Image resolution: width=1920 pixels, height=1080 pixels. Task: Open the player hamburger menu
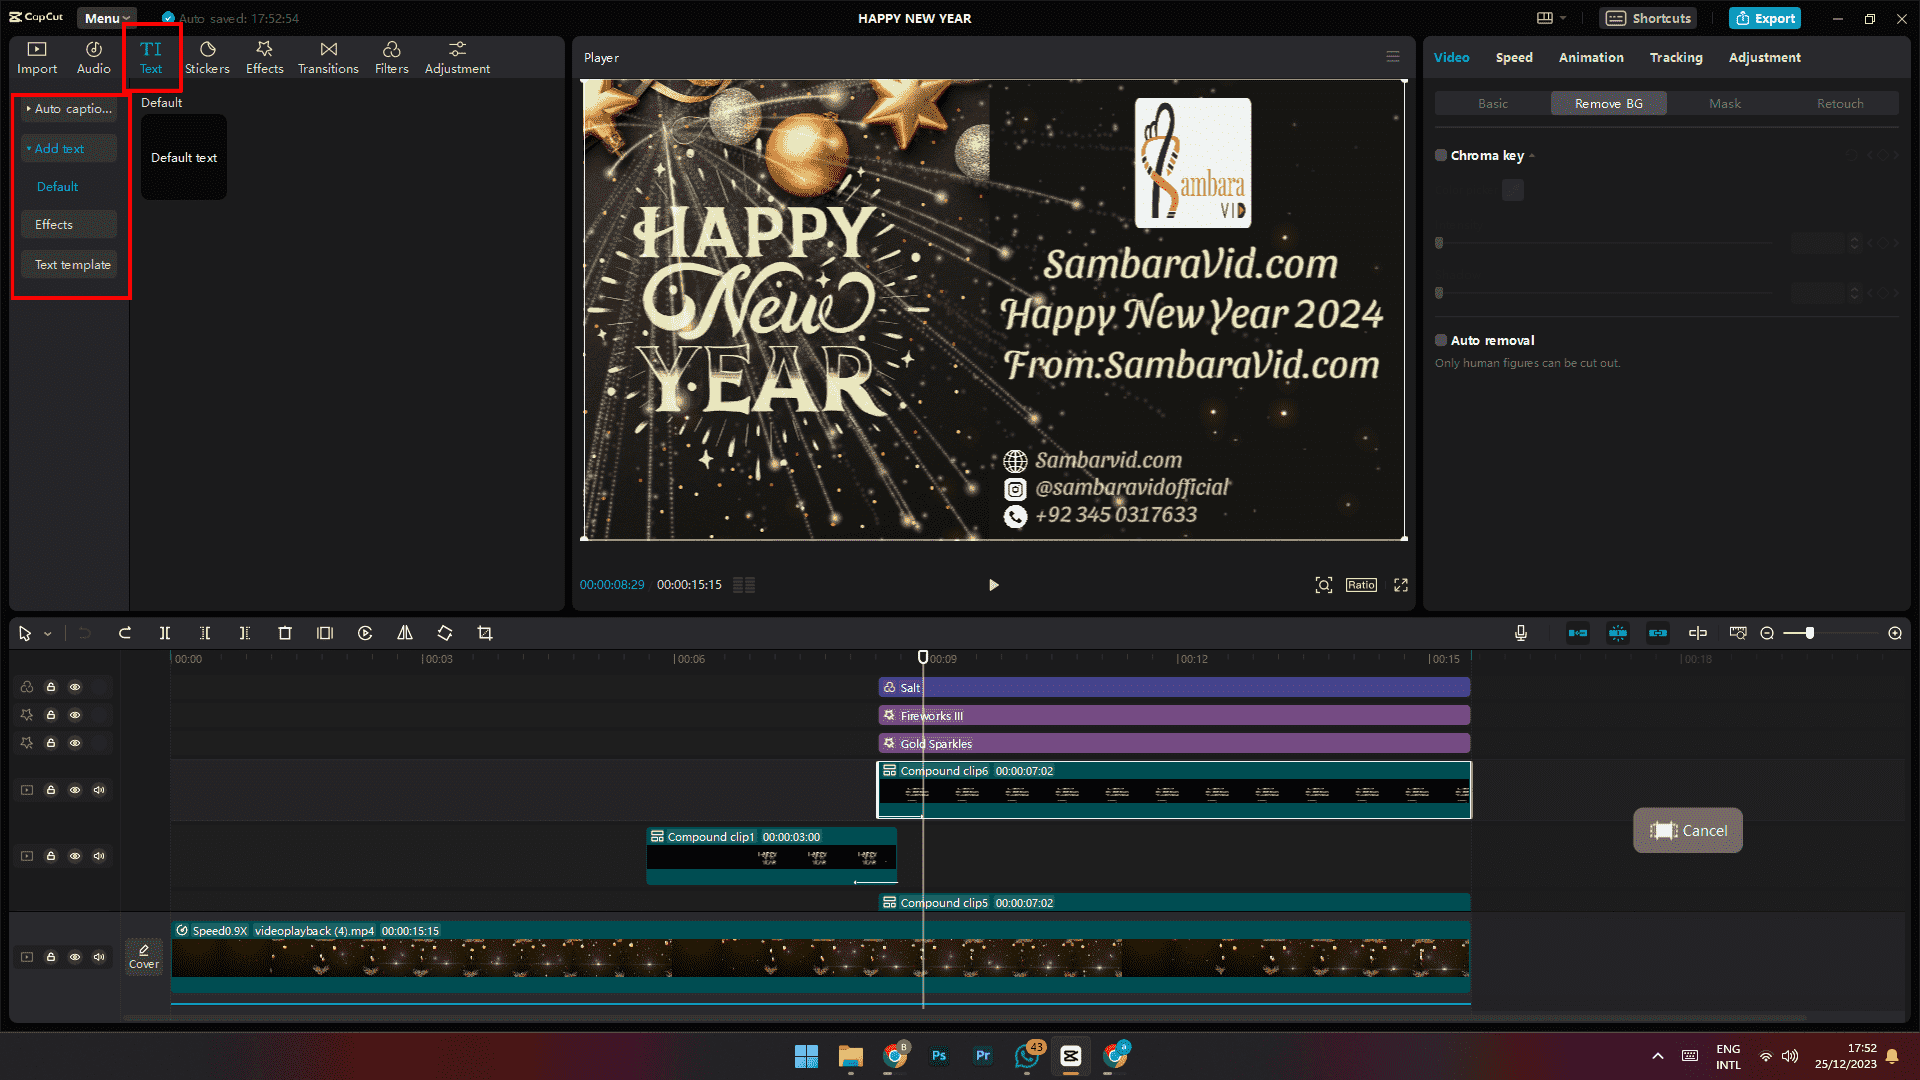tap(1393, 57)
